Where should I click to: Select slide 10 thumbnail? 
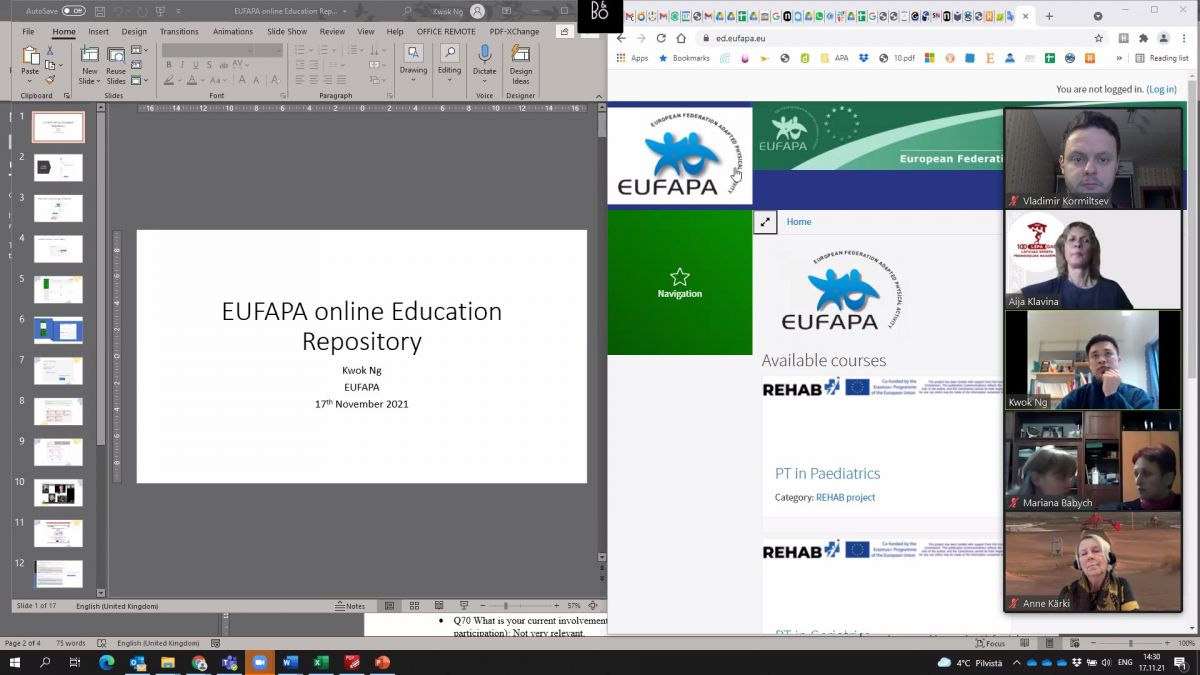[58, 493]
